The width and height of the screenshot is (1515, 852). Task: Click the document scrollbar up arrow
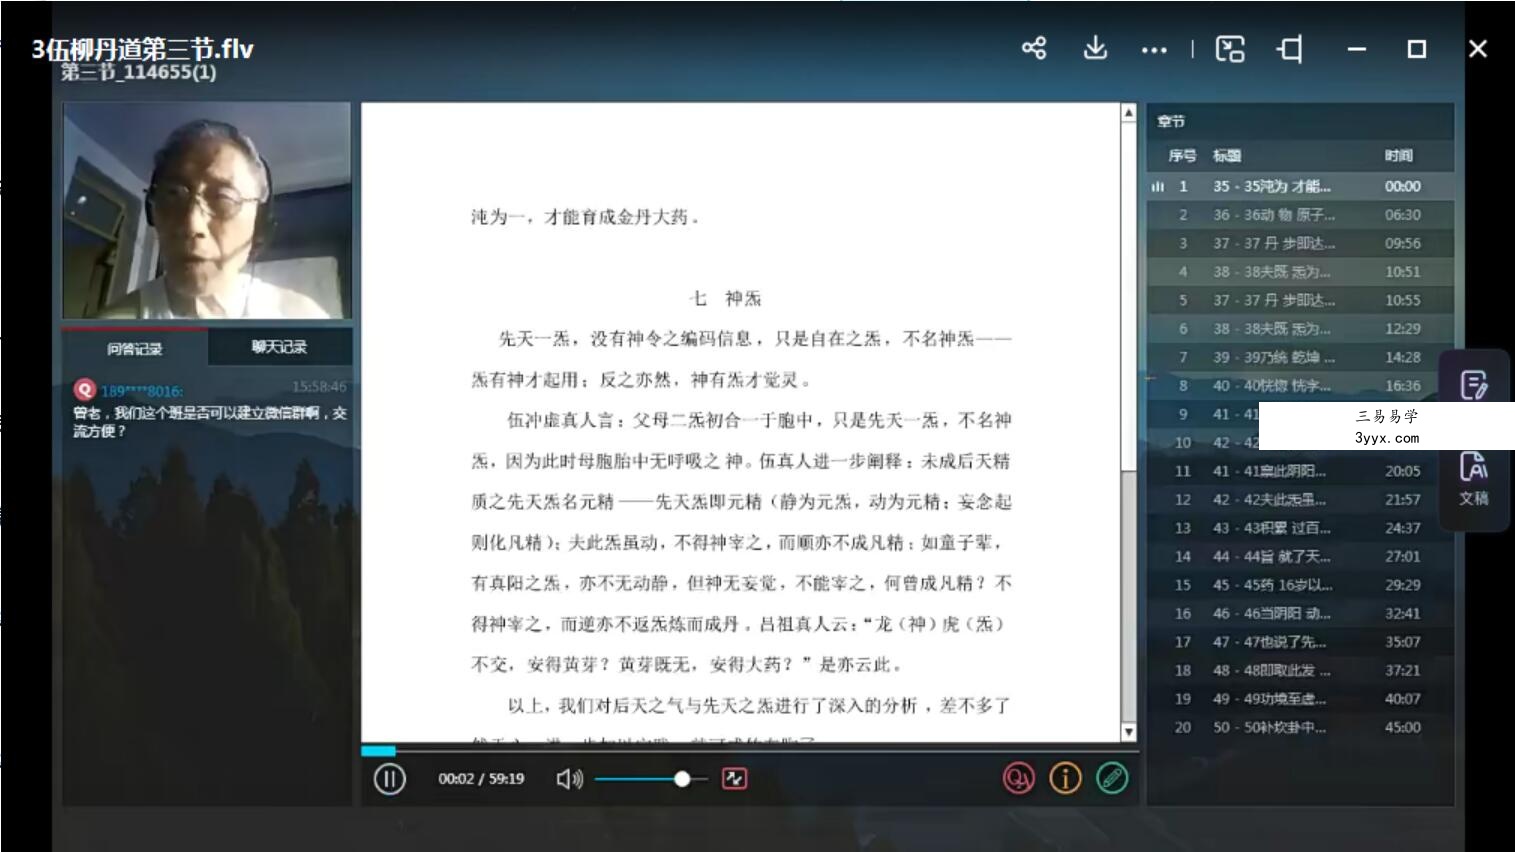point(1129,113)
